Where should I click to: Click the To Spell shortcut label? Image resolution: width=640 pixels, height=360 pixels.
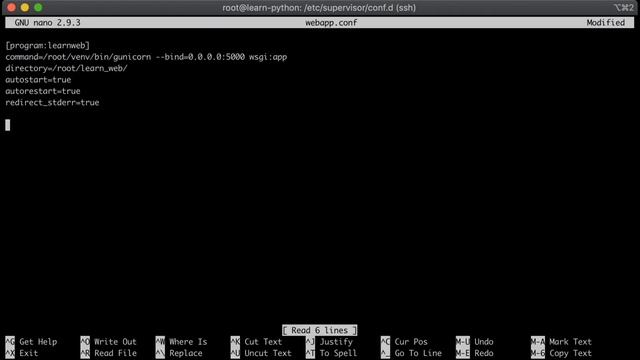pos(338,353)
